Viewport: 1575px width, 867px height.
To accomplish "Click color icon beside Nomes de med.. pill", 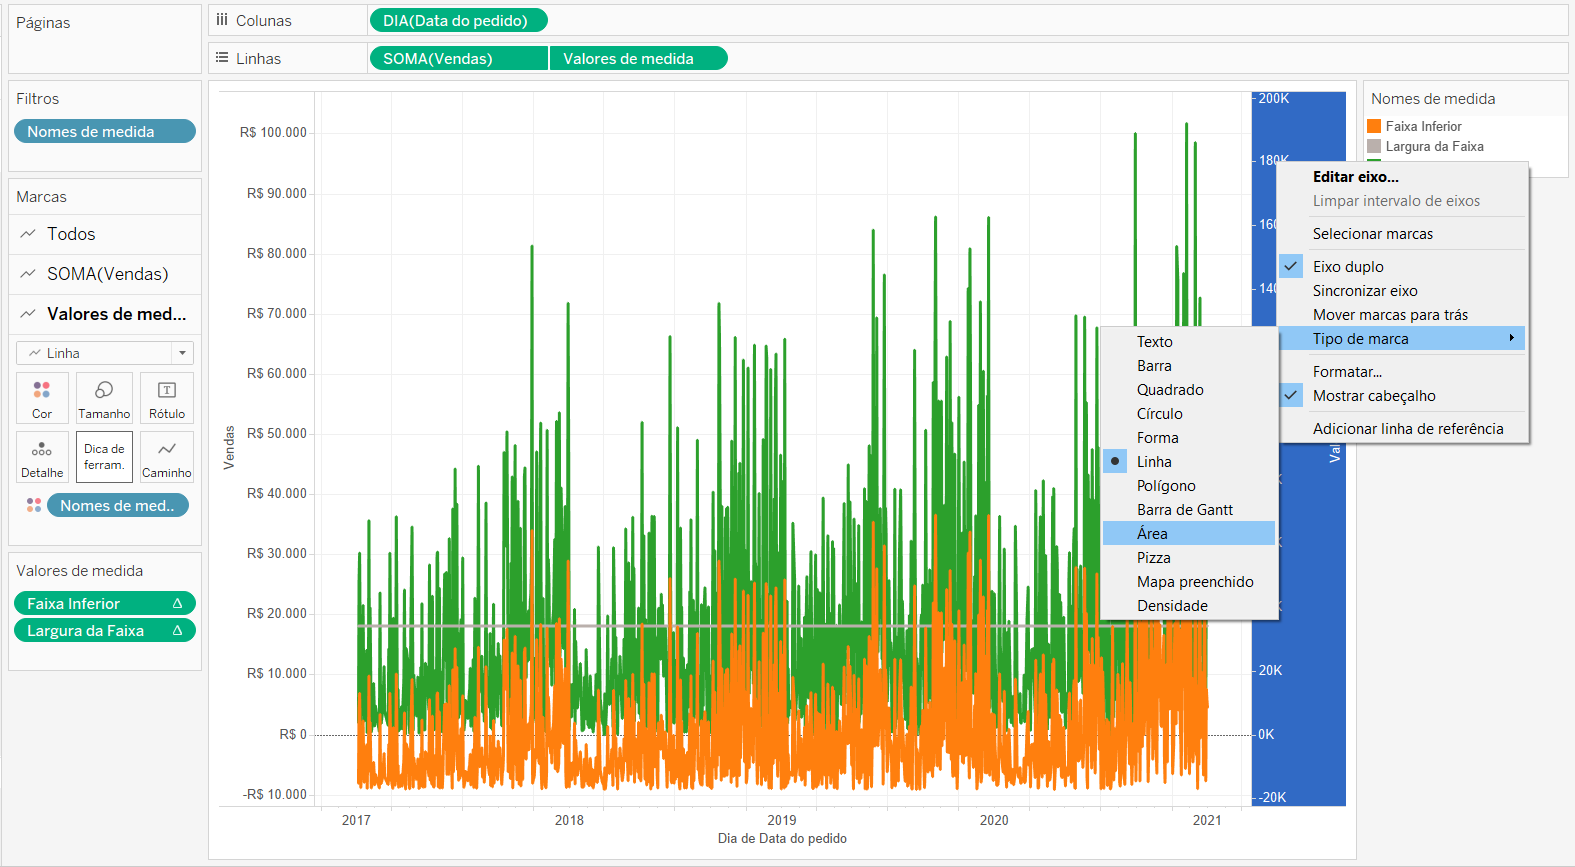I will coord(34,506).
